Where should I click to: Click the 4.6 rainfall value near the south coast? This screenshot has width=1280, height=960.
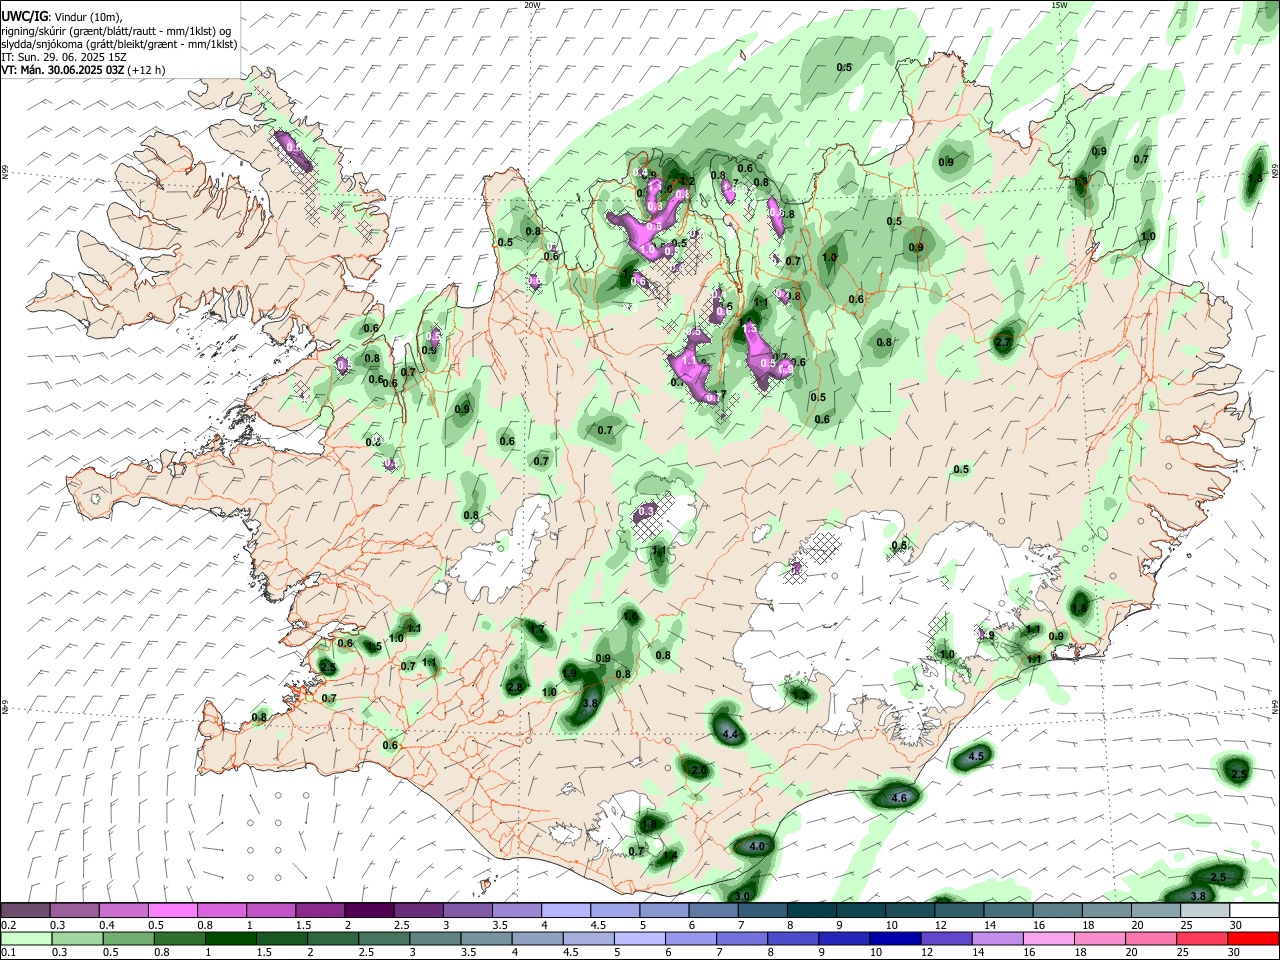click(898, 798)
